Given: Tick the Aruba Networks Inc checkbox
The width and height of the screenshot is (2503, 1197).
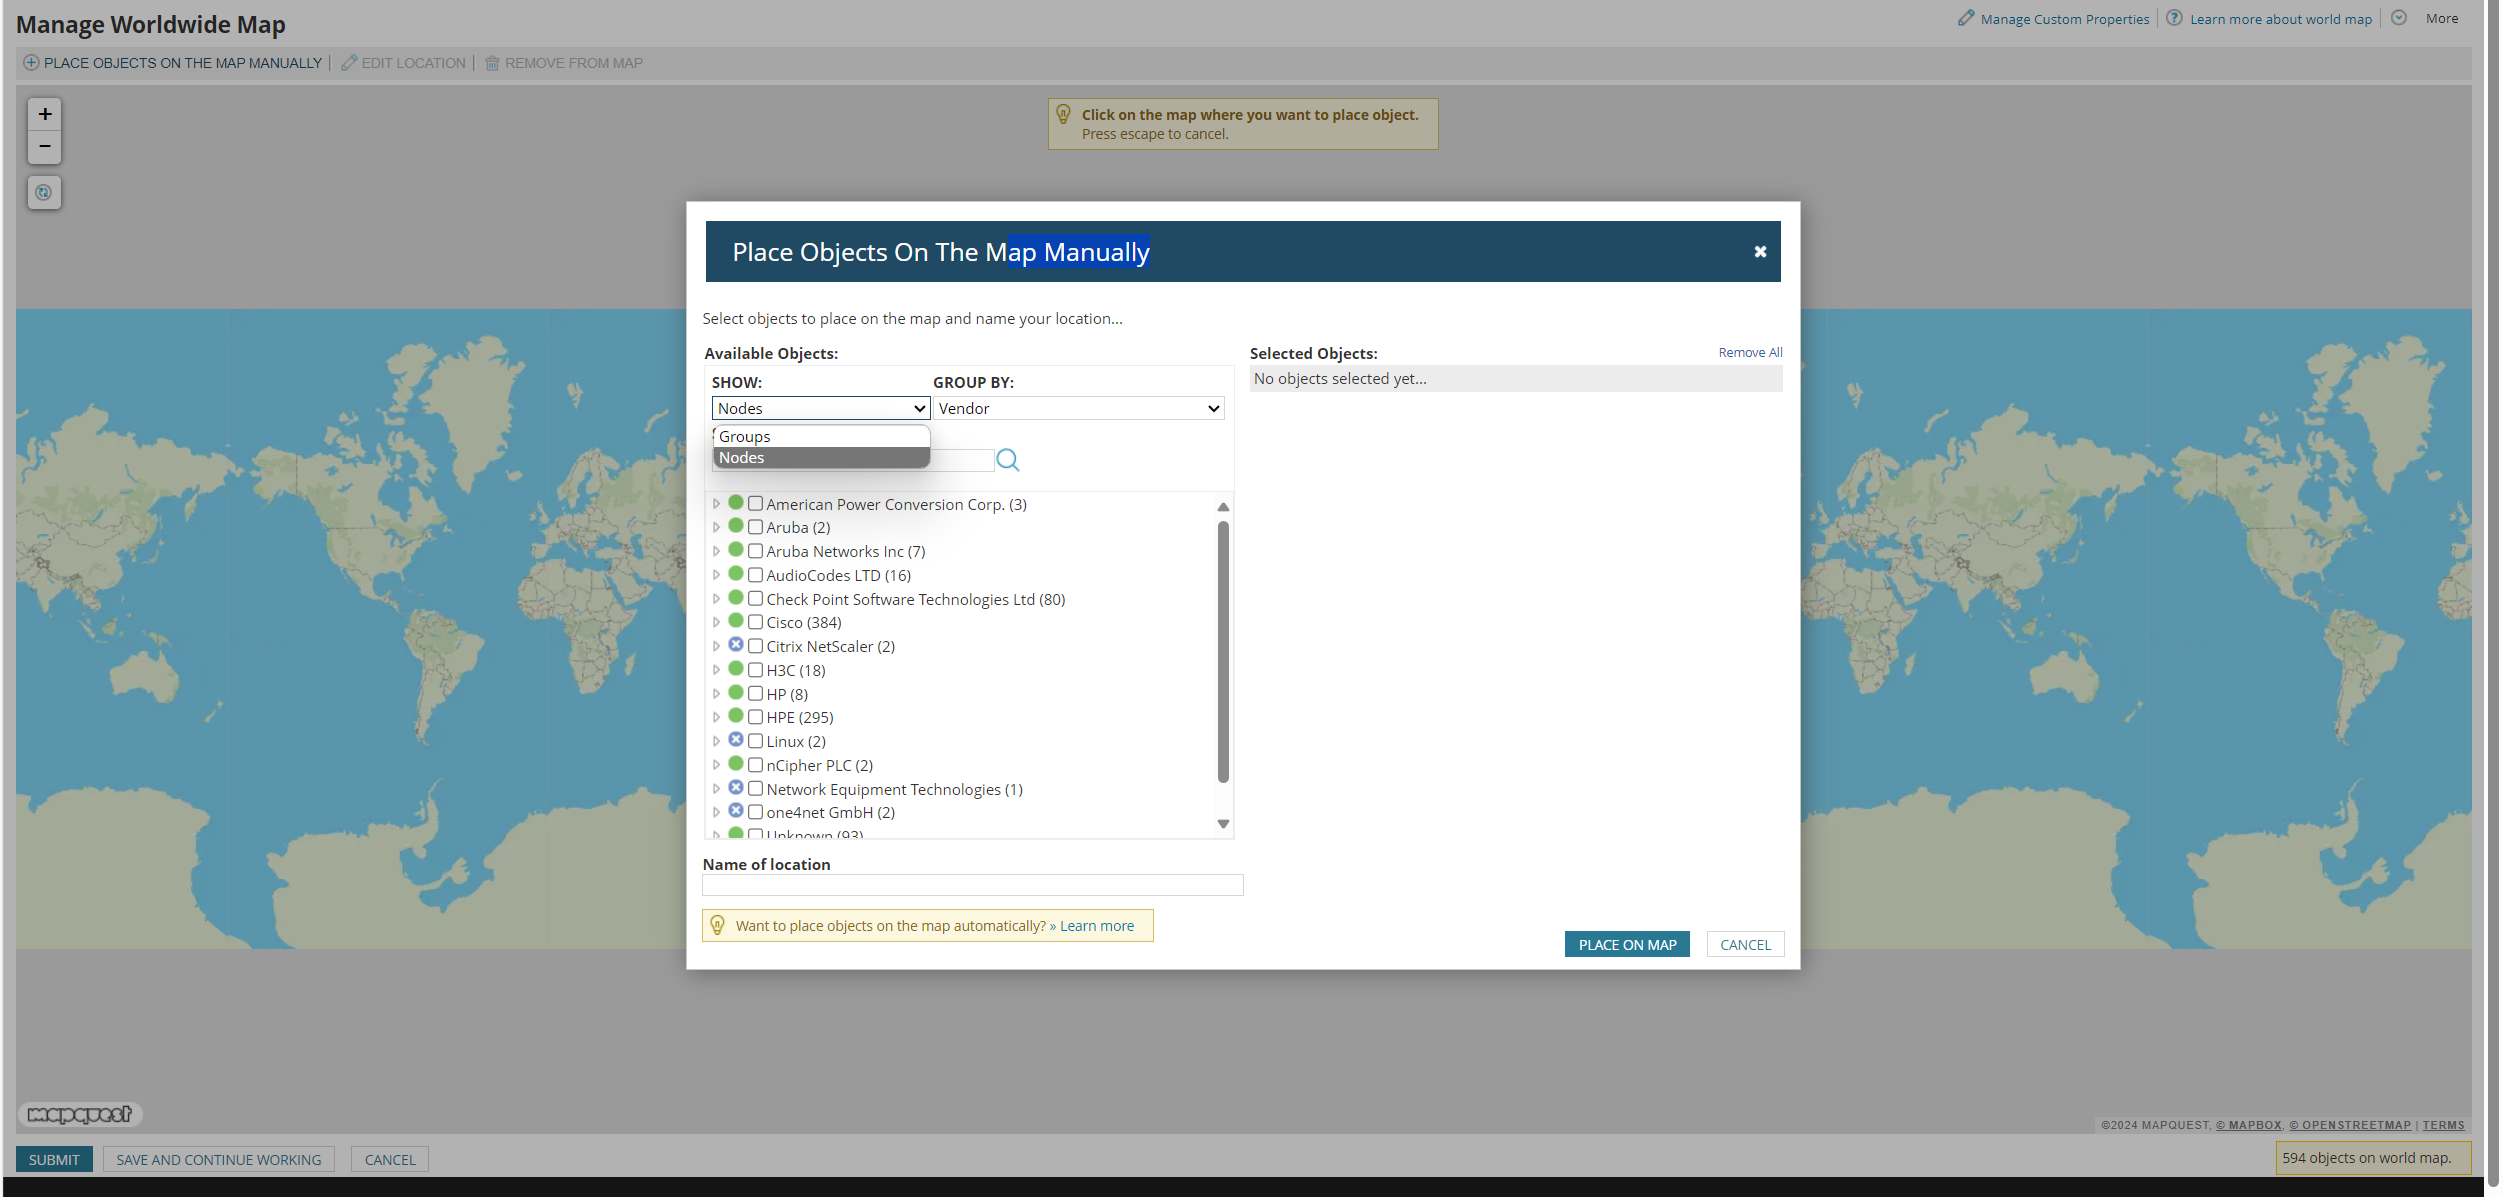Looking at the screenshot, I should (756, 551).
